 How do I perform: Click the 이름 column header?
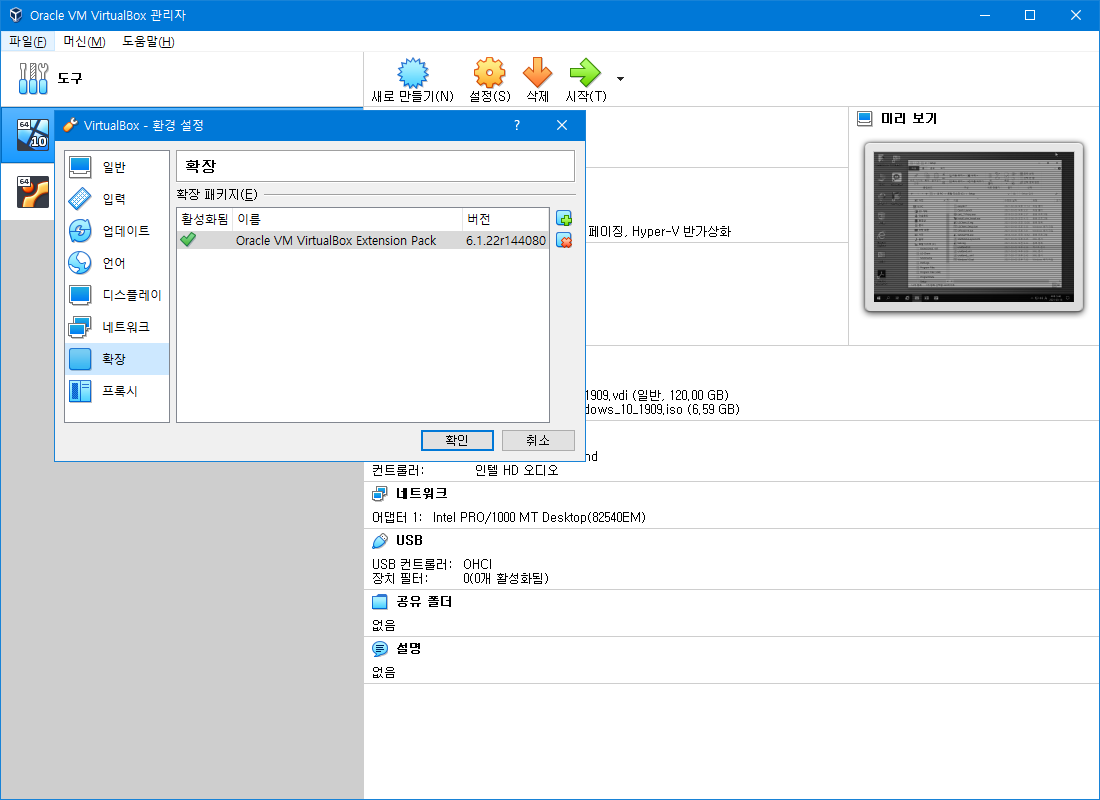pyautogui.click(x=347, y=219)
